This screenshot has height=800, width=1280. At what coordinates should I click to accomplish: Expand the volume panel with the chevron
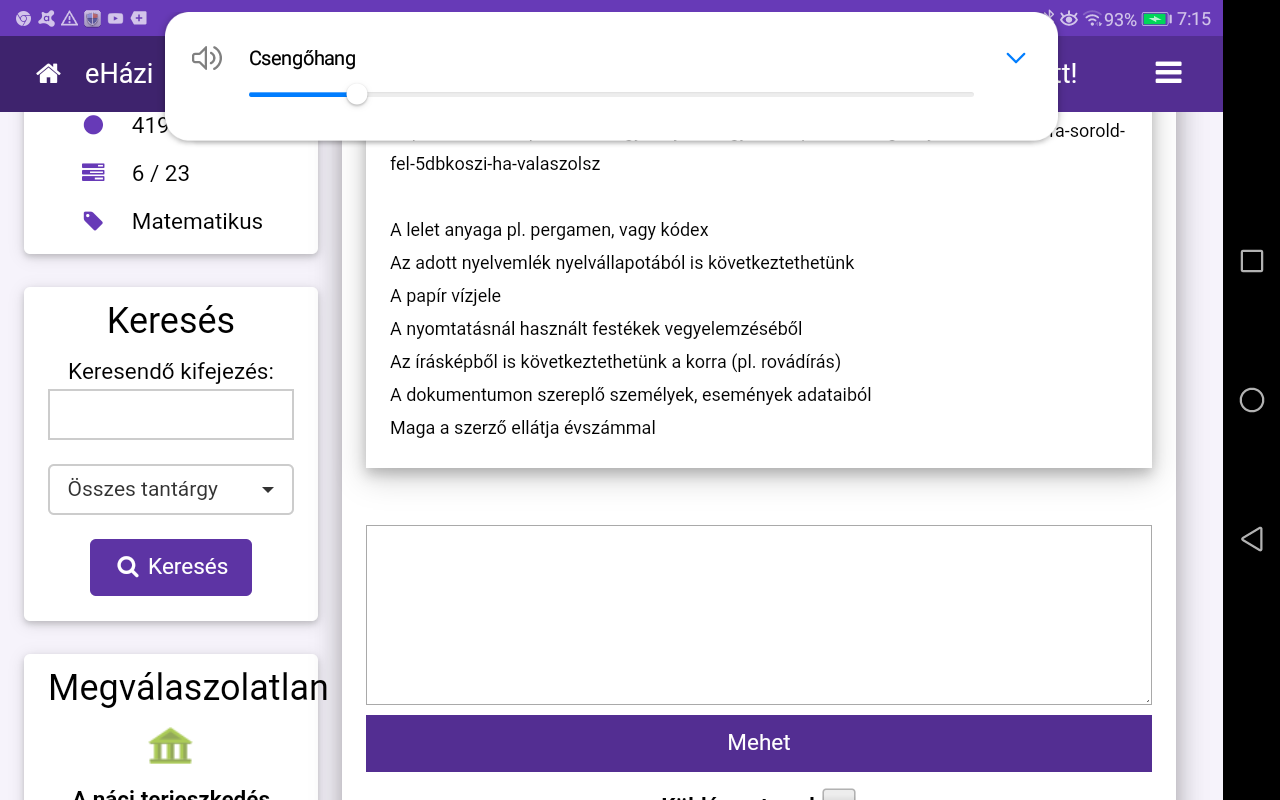point(1016,58)
